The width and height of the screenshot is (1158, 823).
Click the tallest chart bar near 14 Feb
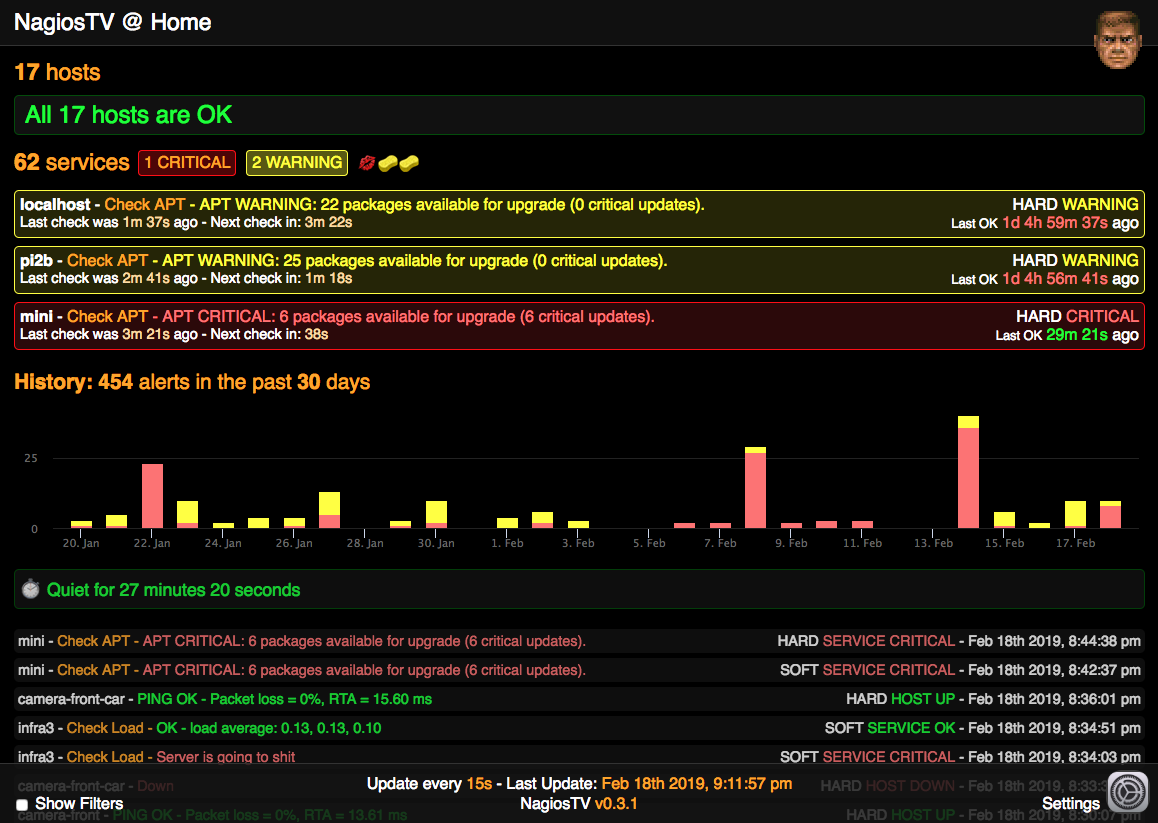(968, 472)
